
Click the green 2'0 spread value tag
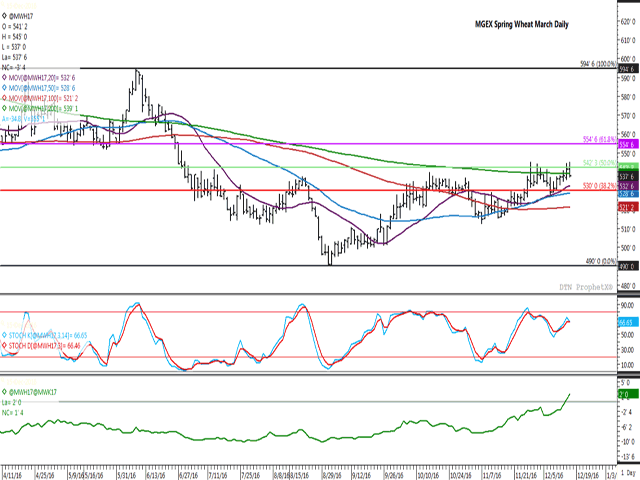click(x=629, y=394)
